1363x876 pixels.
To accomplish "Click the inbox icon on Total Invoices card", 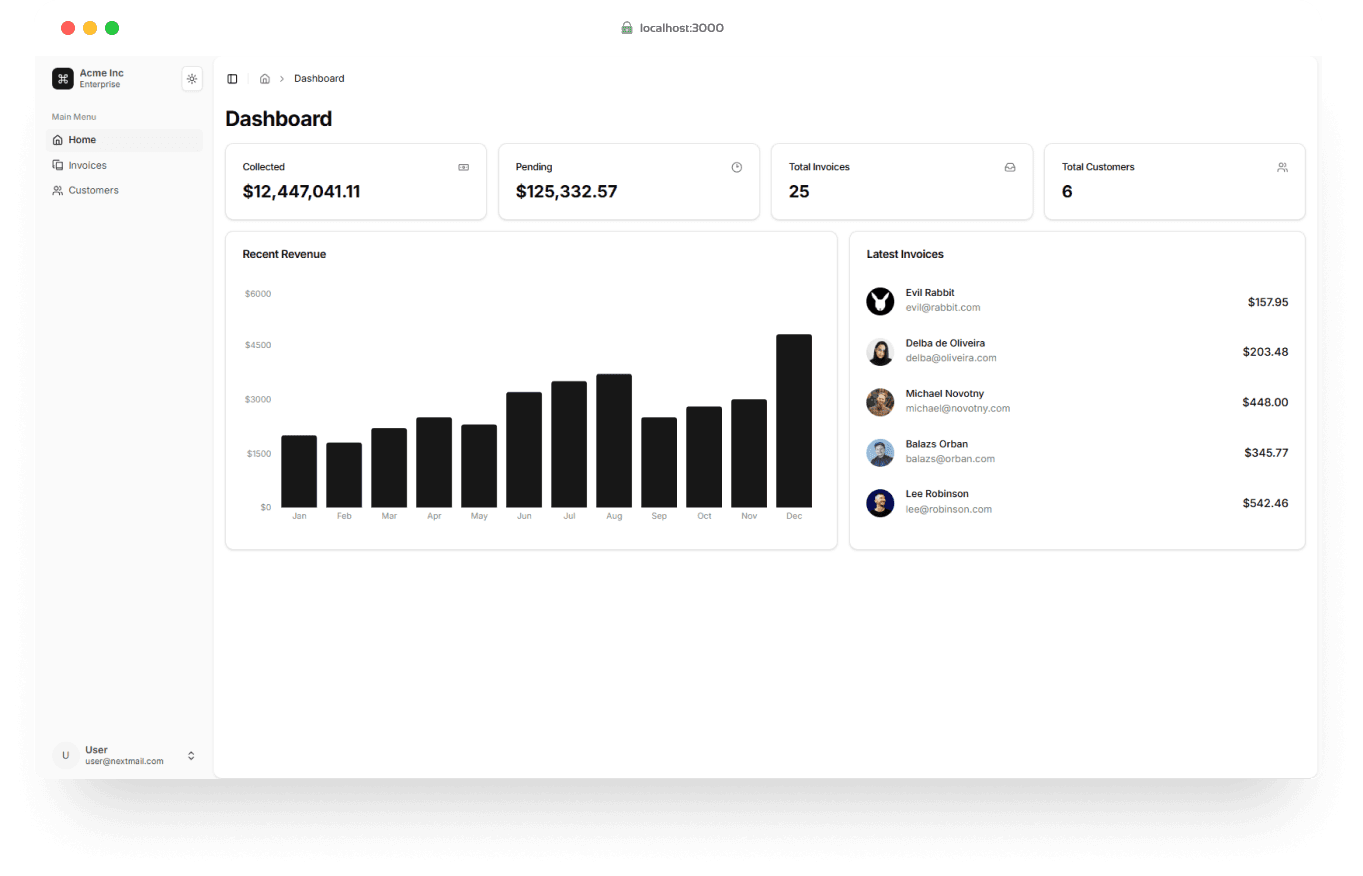I will pos(1009,167).
